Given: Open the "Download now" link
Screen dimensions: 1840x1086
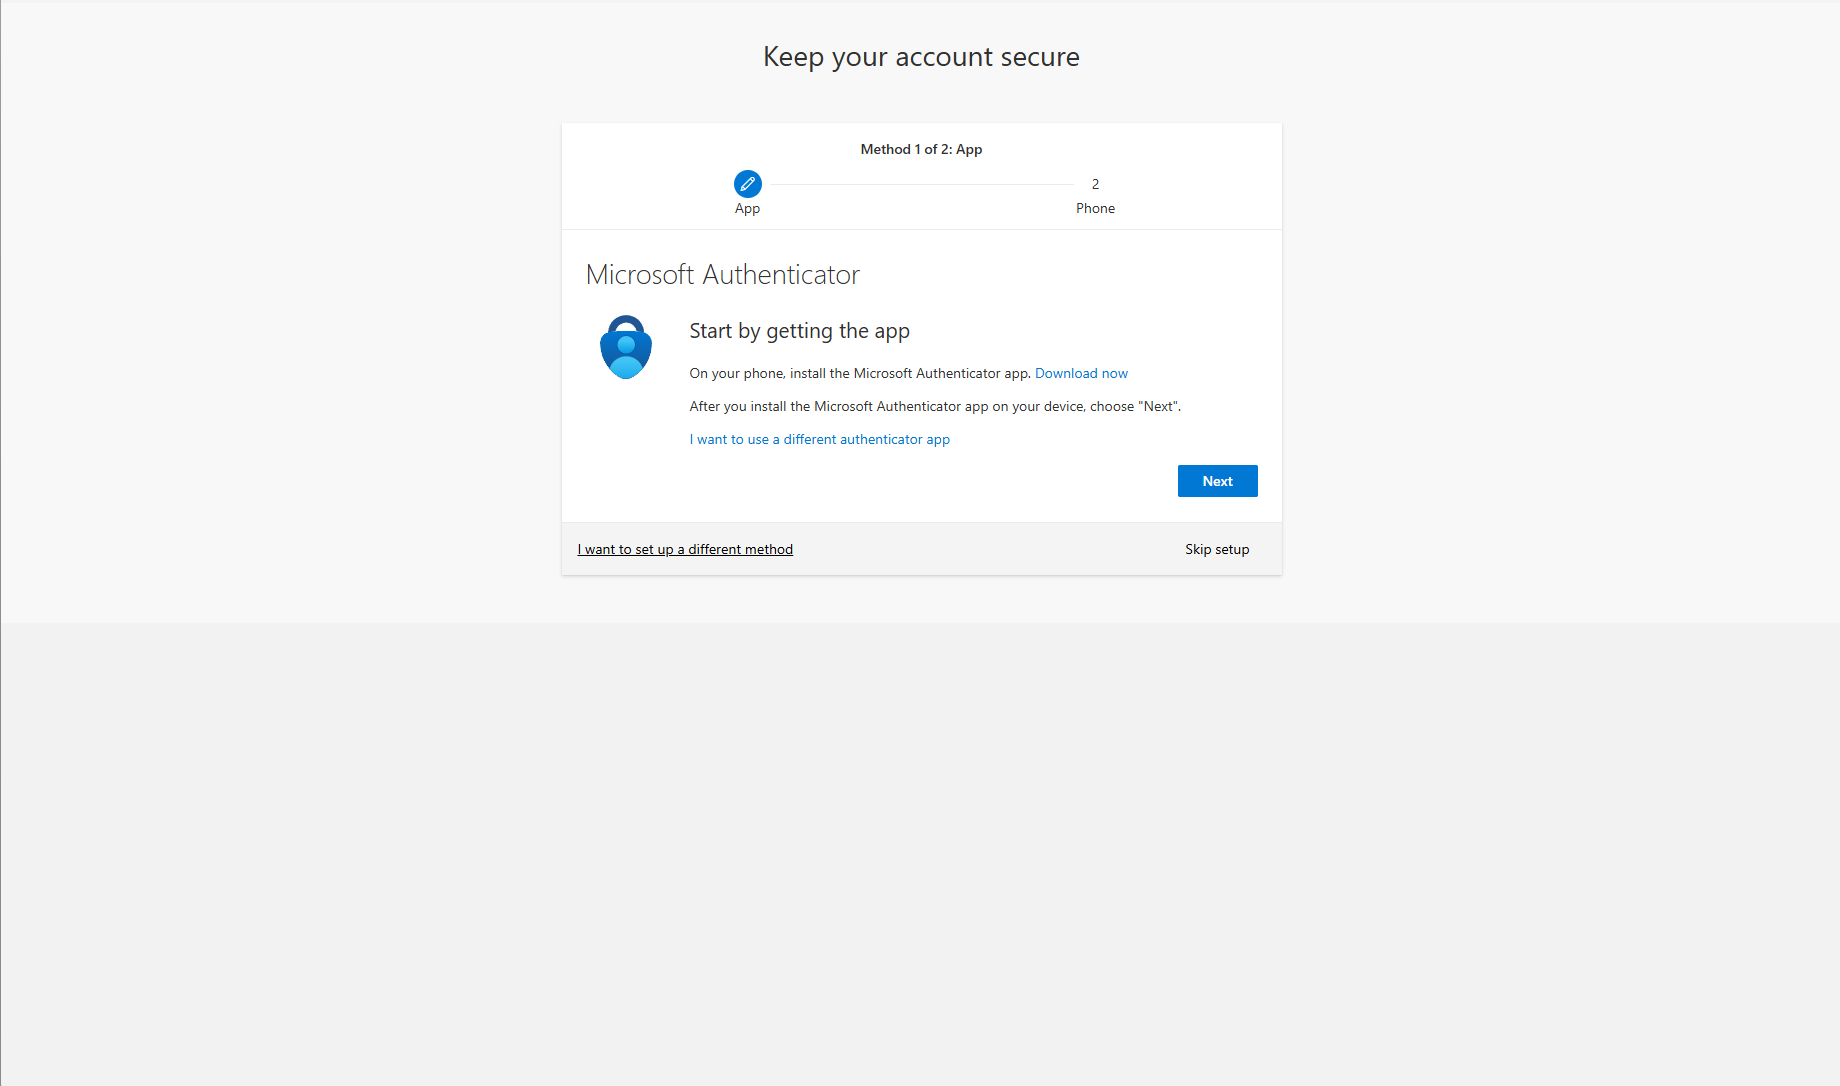Looking at the screenshot, I should pyautogui.click(x=1081, y=373).
